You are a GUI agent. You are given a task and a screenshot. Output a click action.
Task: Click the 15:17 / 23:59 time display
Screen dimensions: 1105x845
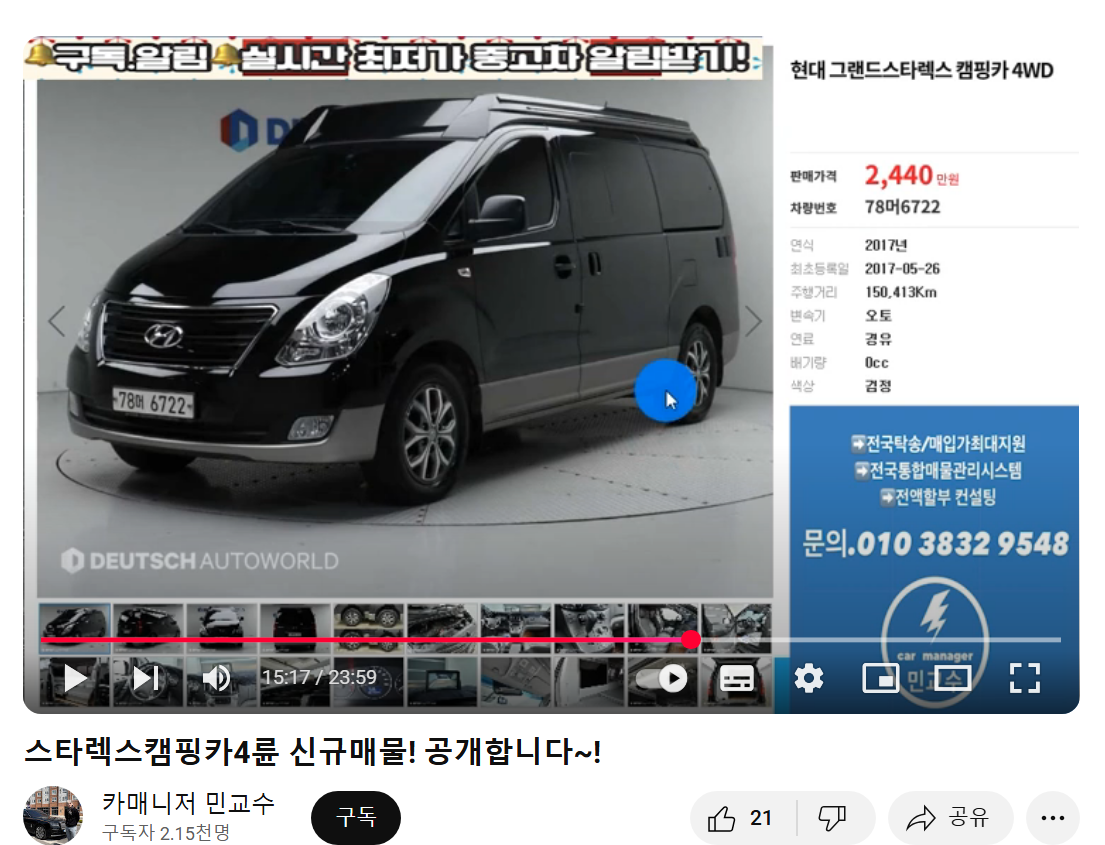(319, 677)
